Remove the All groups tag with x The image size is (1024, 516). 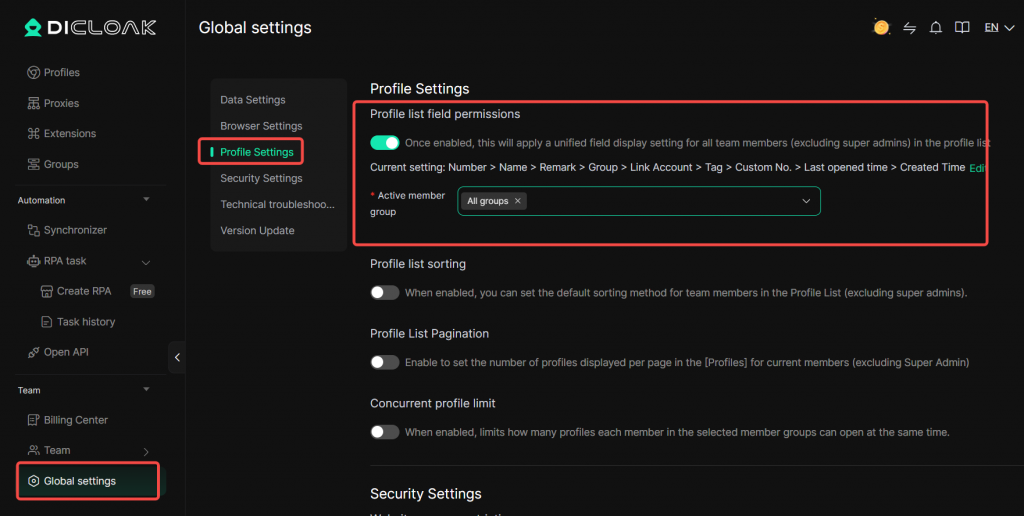click(x=517, y=201)
